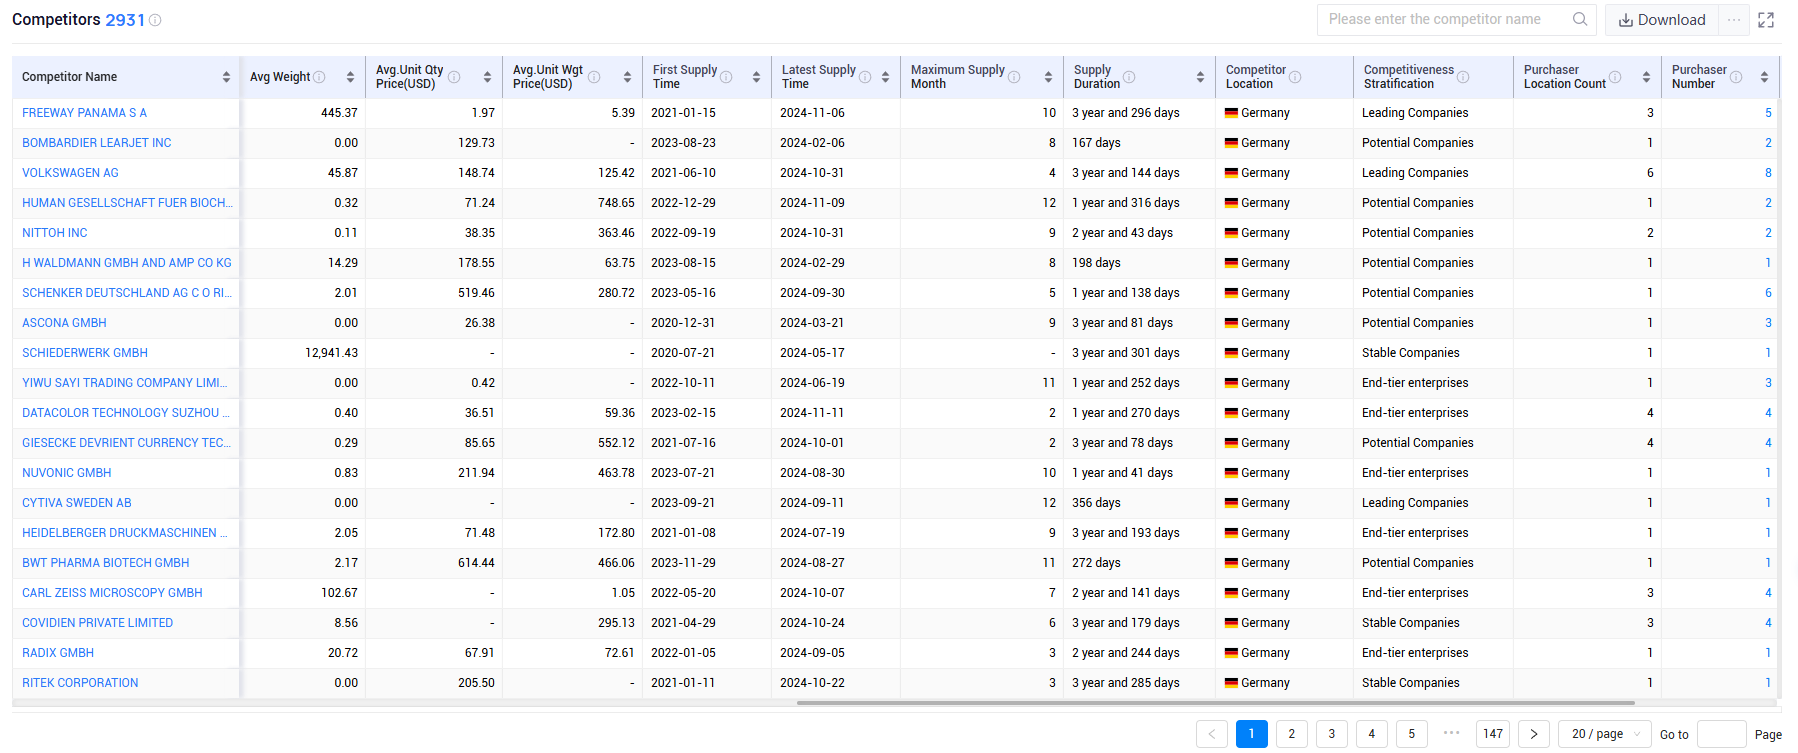The width and height of the screenshot is (1798, 753).
Task: Open SCHIEDERWERK GMBH competitor link
Action: [85, 353]
